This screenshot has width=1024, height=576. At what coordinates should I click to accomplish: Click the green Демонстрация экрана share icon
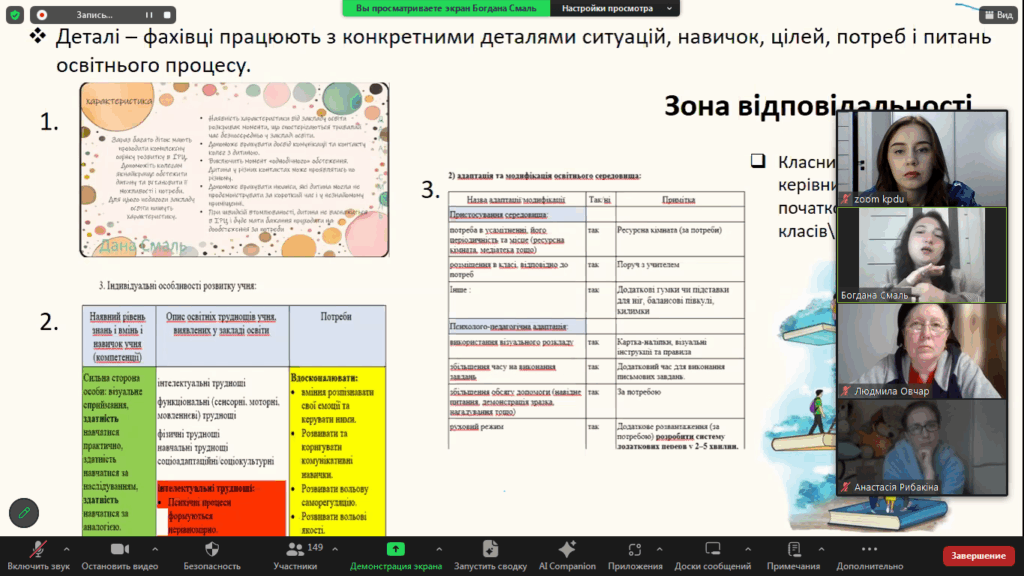pyautogui.click(x=396, y=550)
